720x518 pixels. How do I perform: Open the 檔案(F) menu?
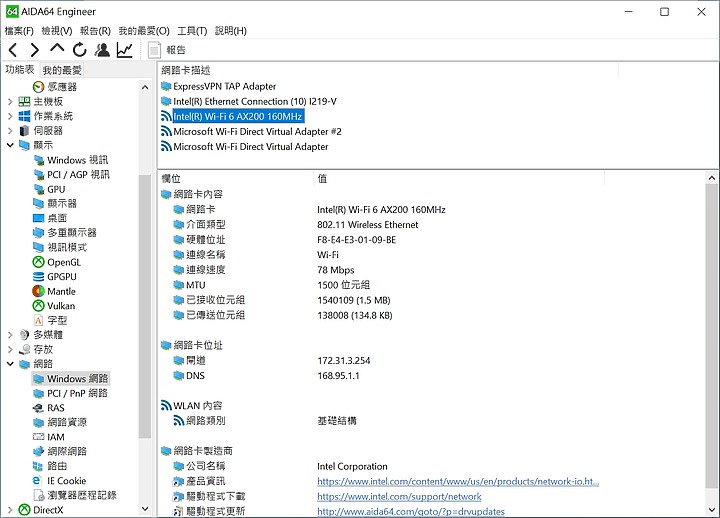19,31
